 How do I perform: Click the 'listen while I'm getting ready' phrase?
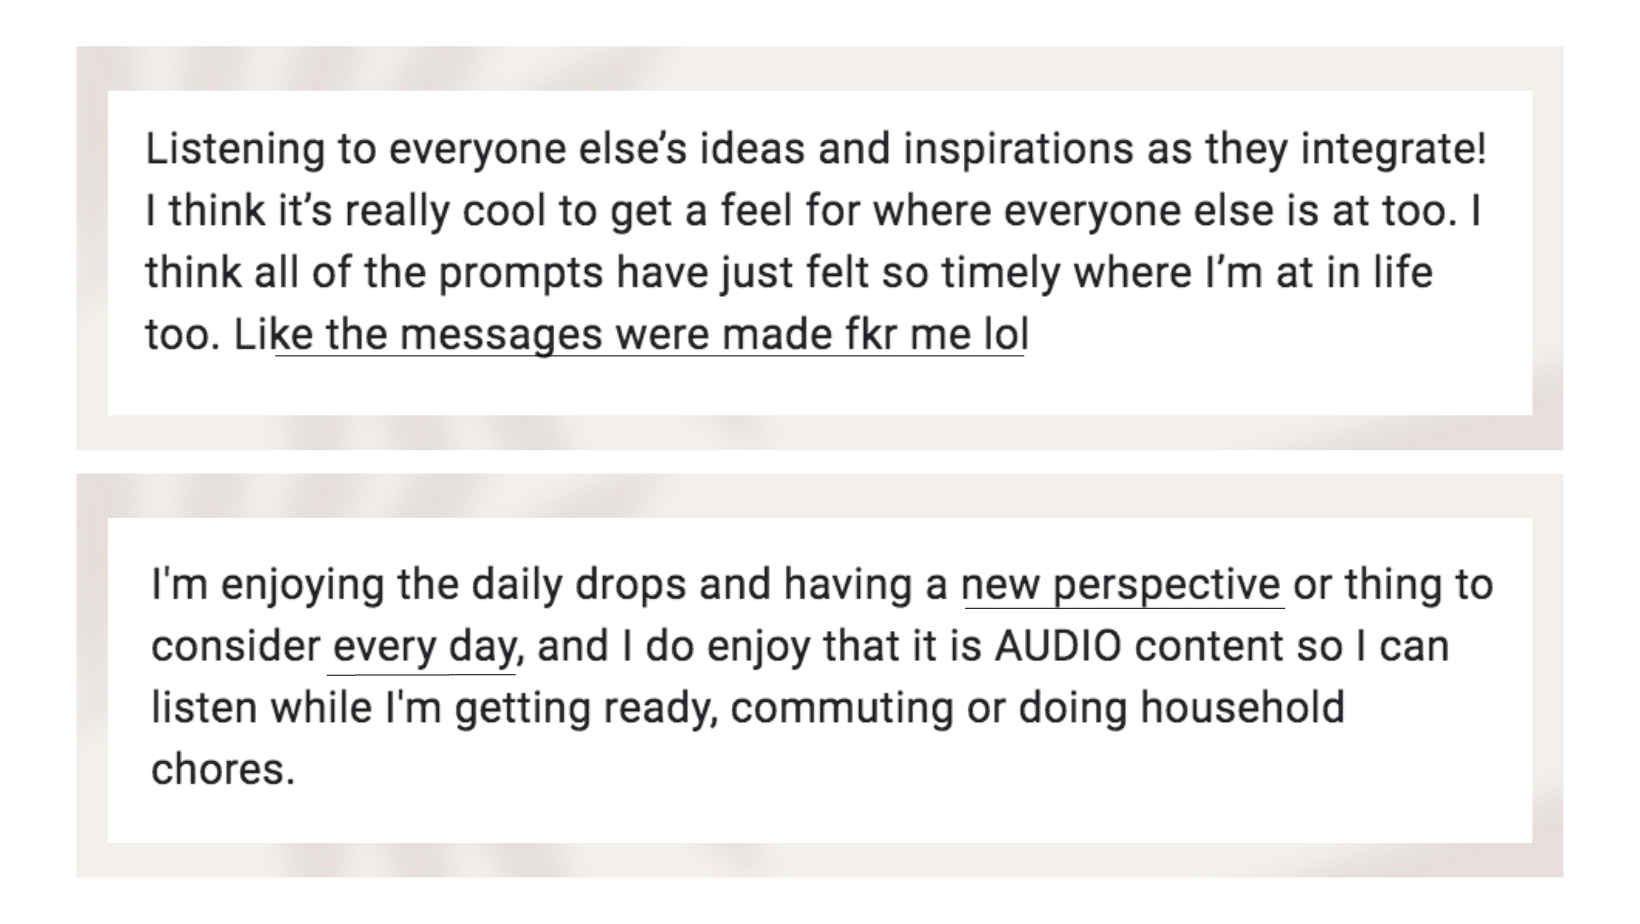click(x=434, y=708)
